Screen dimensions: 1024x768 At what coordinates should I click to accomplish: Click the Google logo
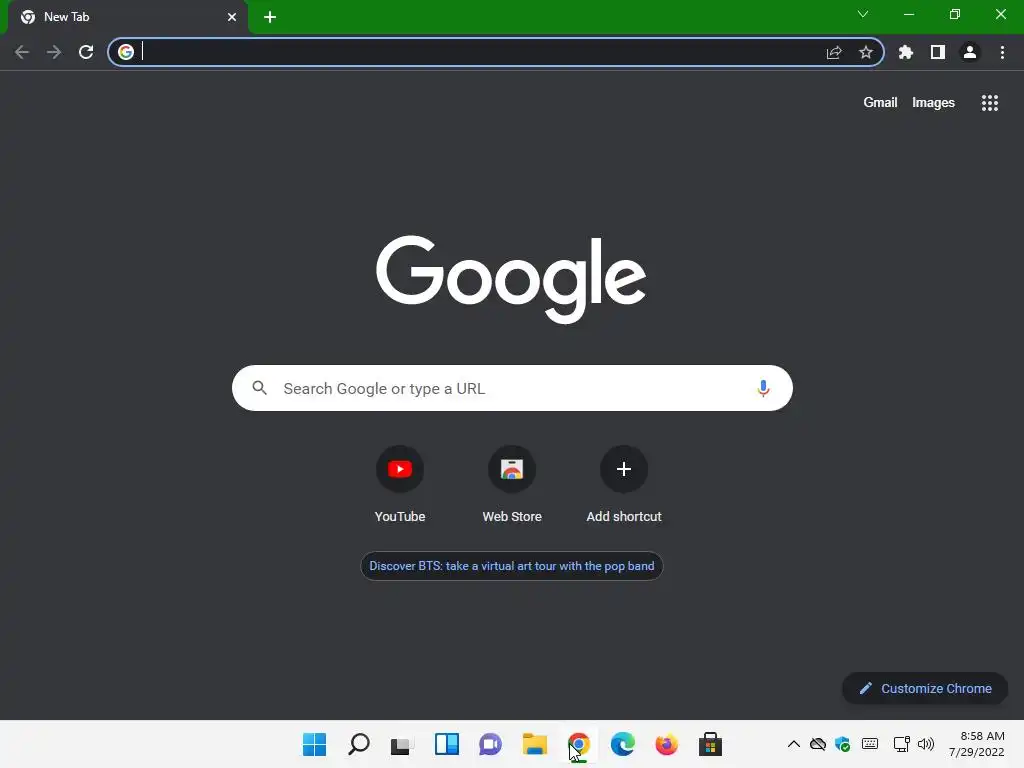[511, 279]
